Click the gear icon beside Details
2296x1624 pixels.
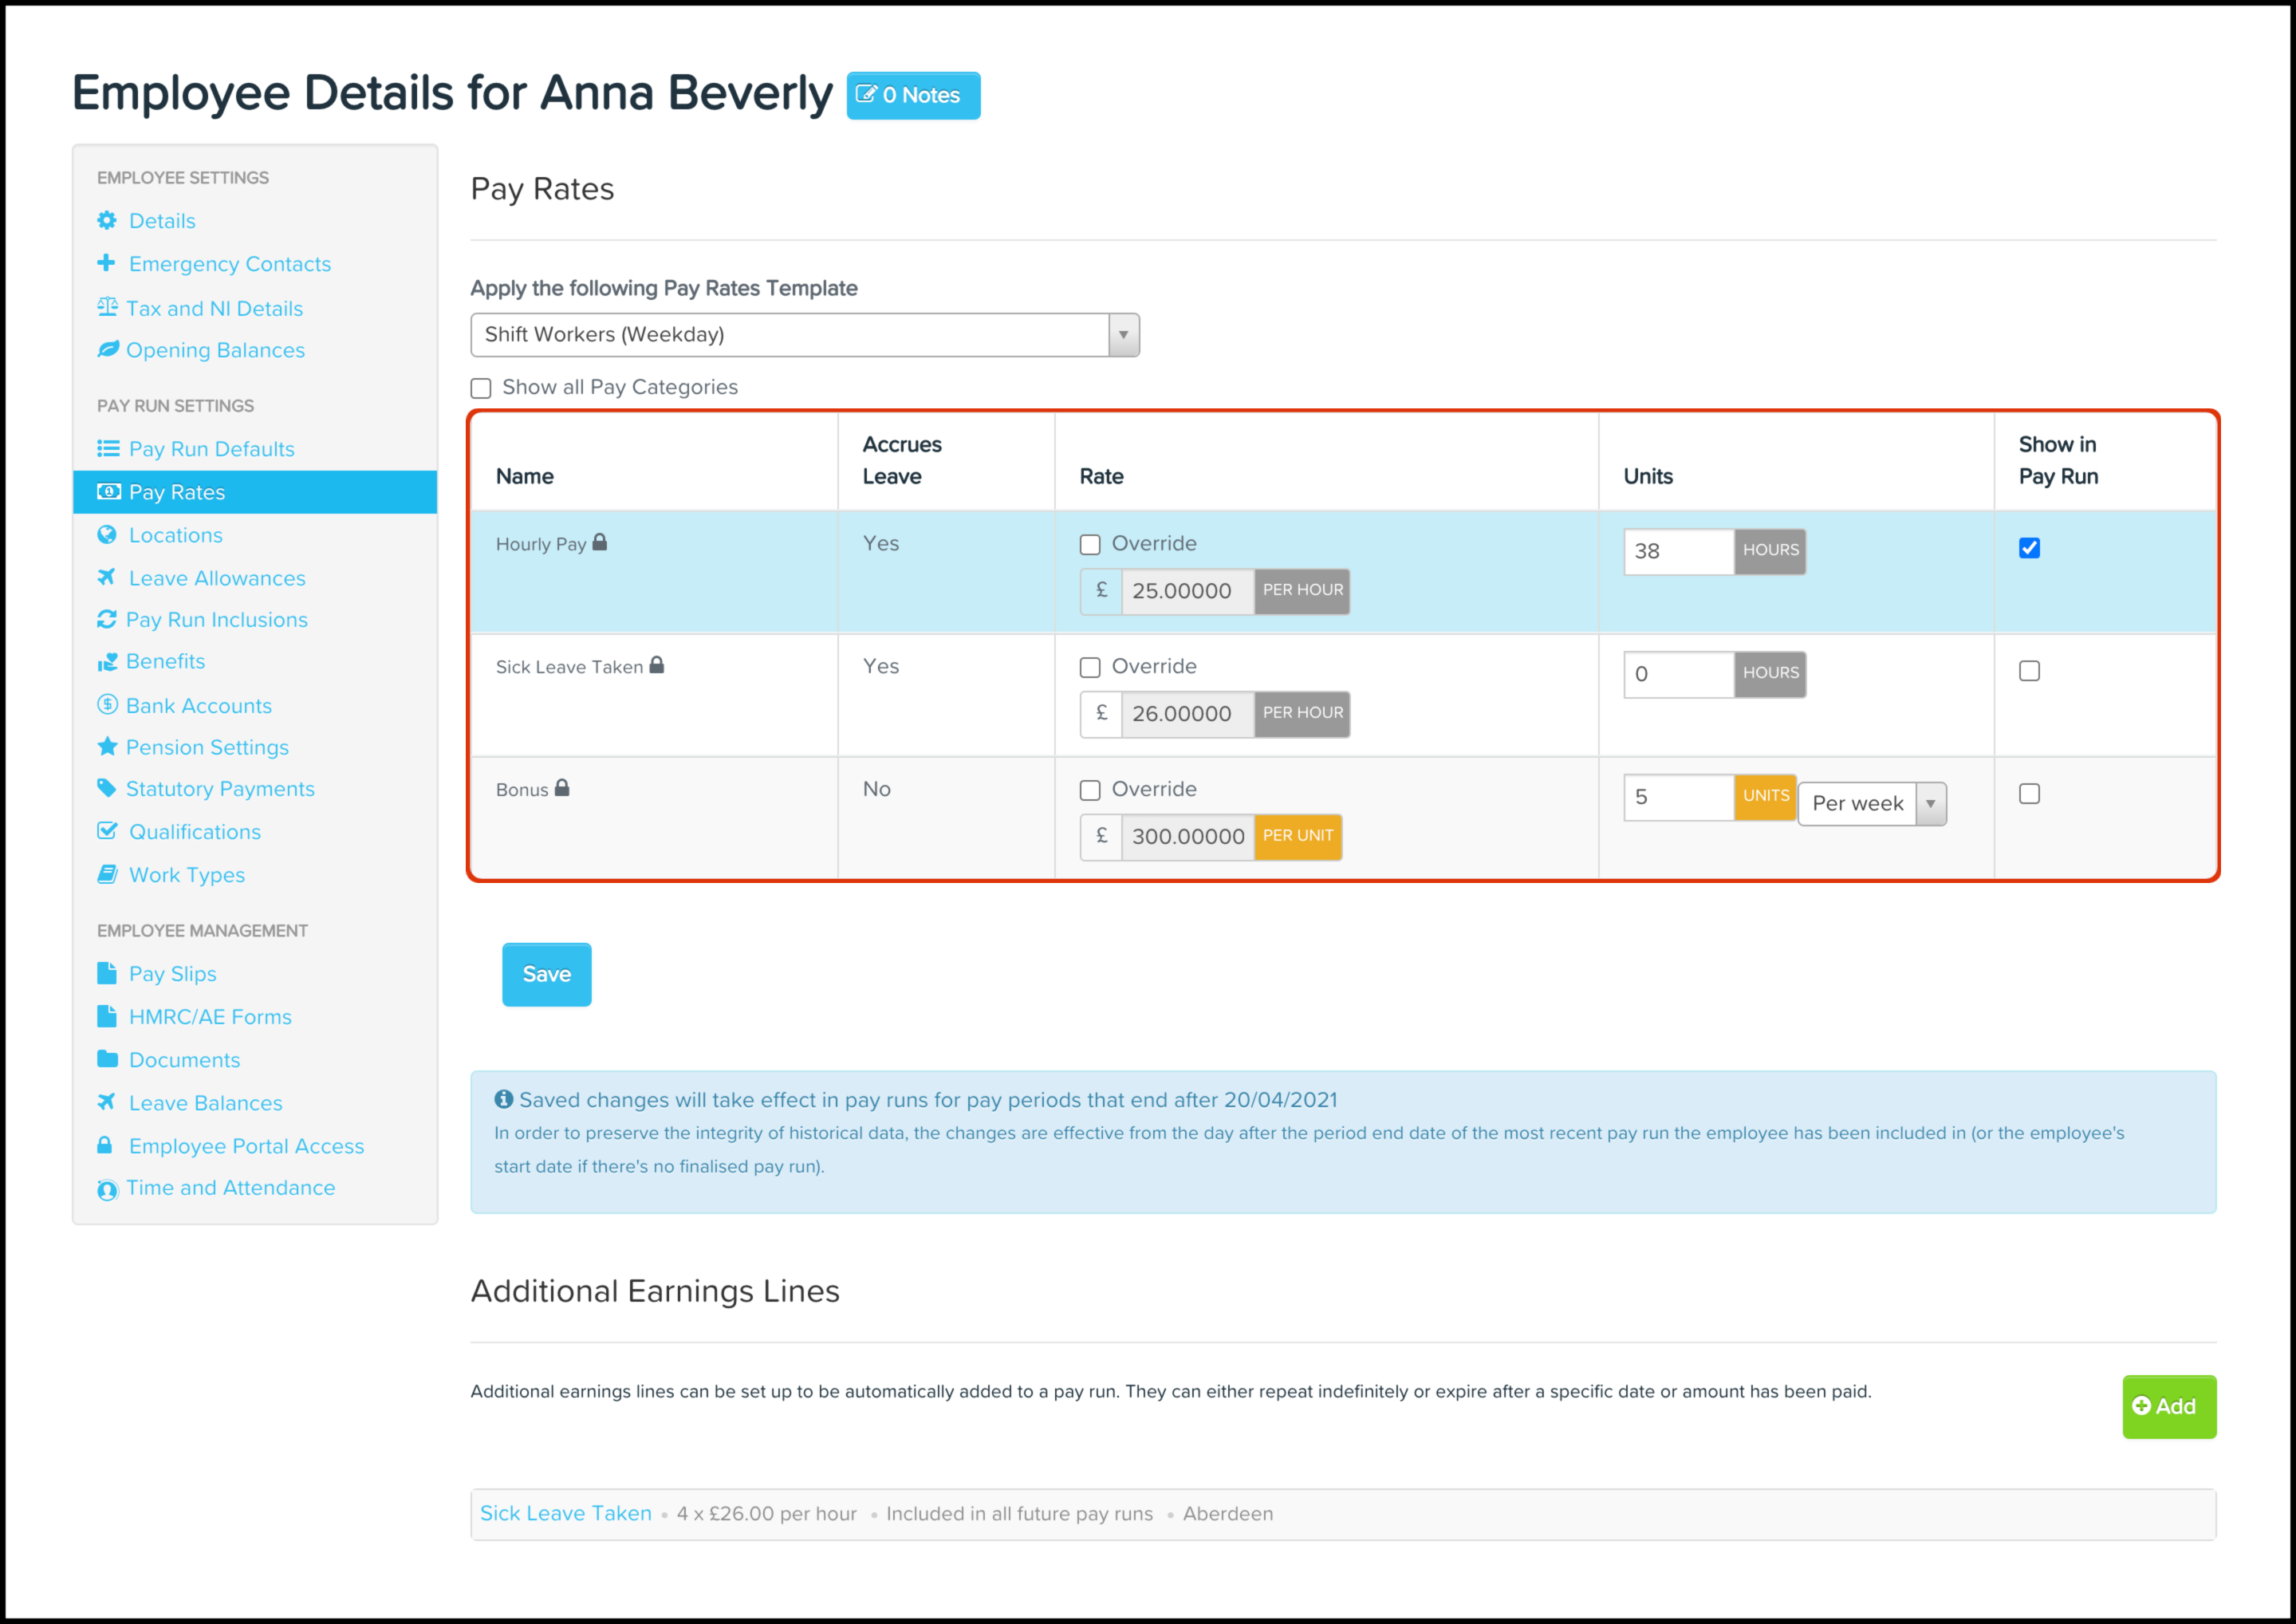(x=107, y=220)
